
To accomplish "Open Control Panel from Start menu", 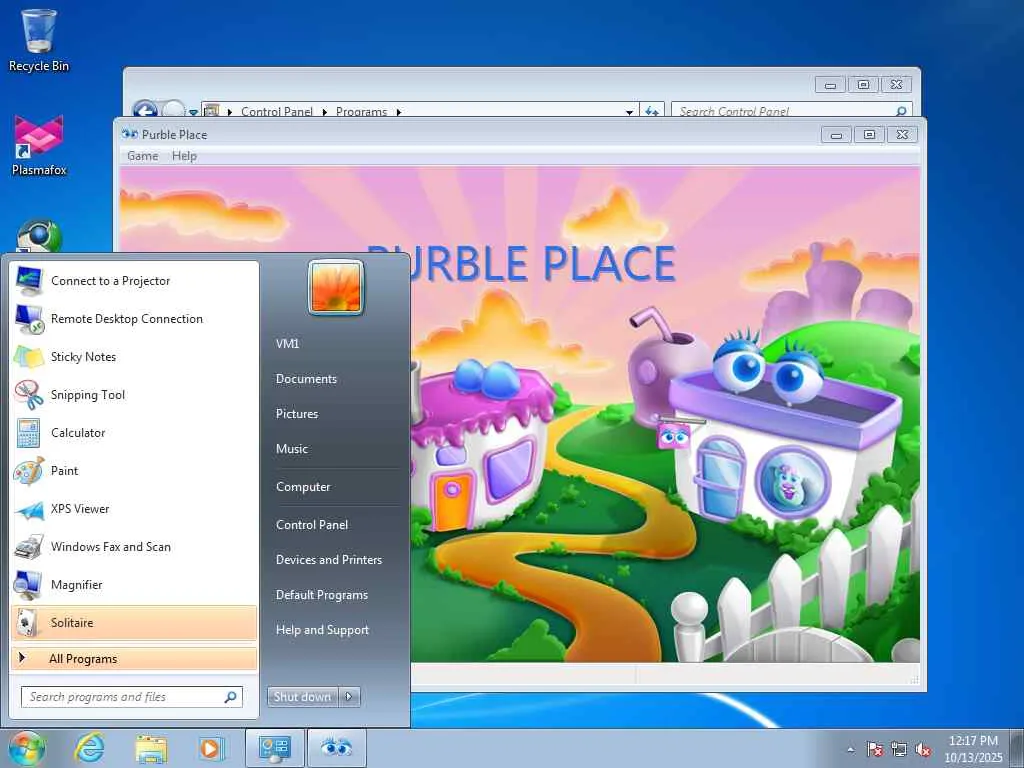I will [x=312, y=524].
